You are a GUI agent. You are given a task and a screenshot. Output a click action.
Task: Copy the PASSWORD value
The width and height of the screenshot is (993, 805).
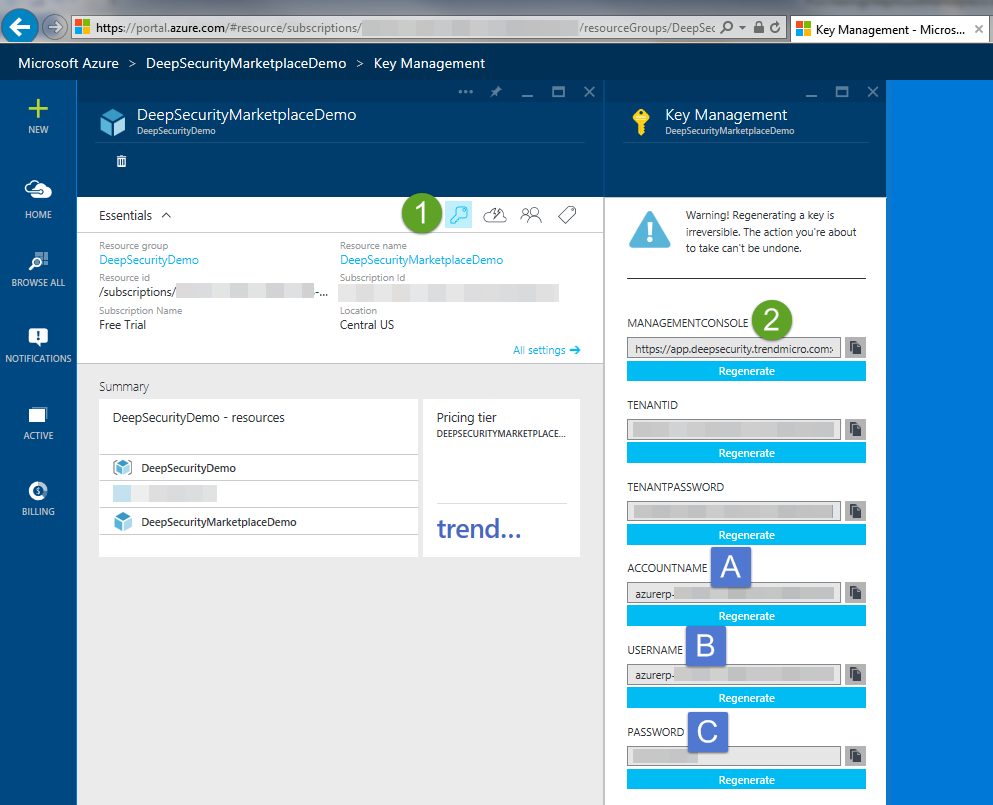tap(855, 756)
